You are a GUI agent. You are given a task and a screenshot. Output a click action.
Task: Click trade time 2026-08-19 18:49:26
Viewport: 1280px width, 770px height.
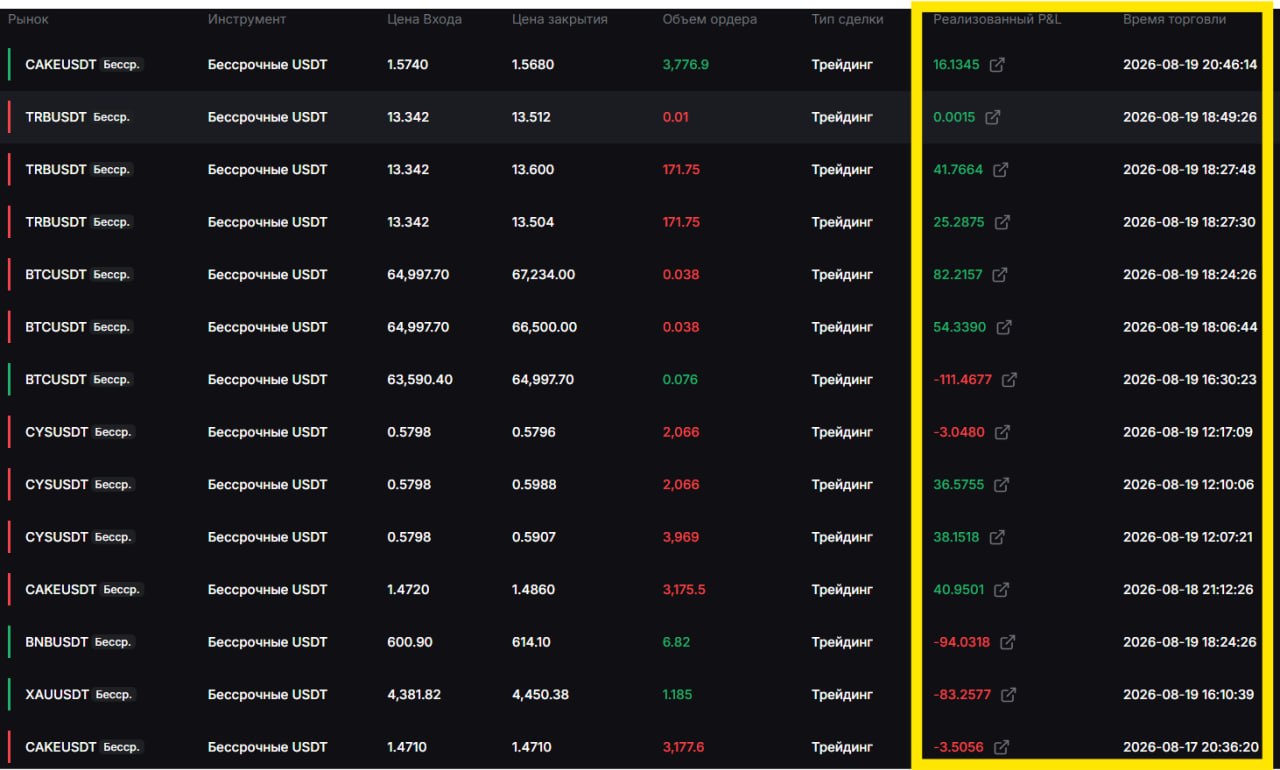point(1190,117)
